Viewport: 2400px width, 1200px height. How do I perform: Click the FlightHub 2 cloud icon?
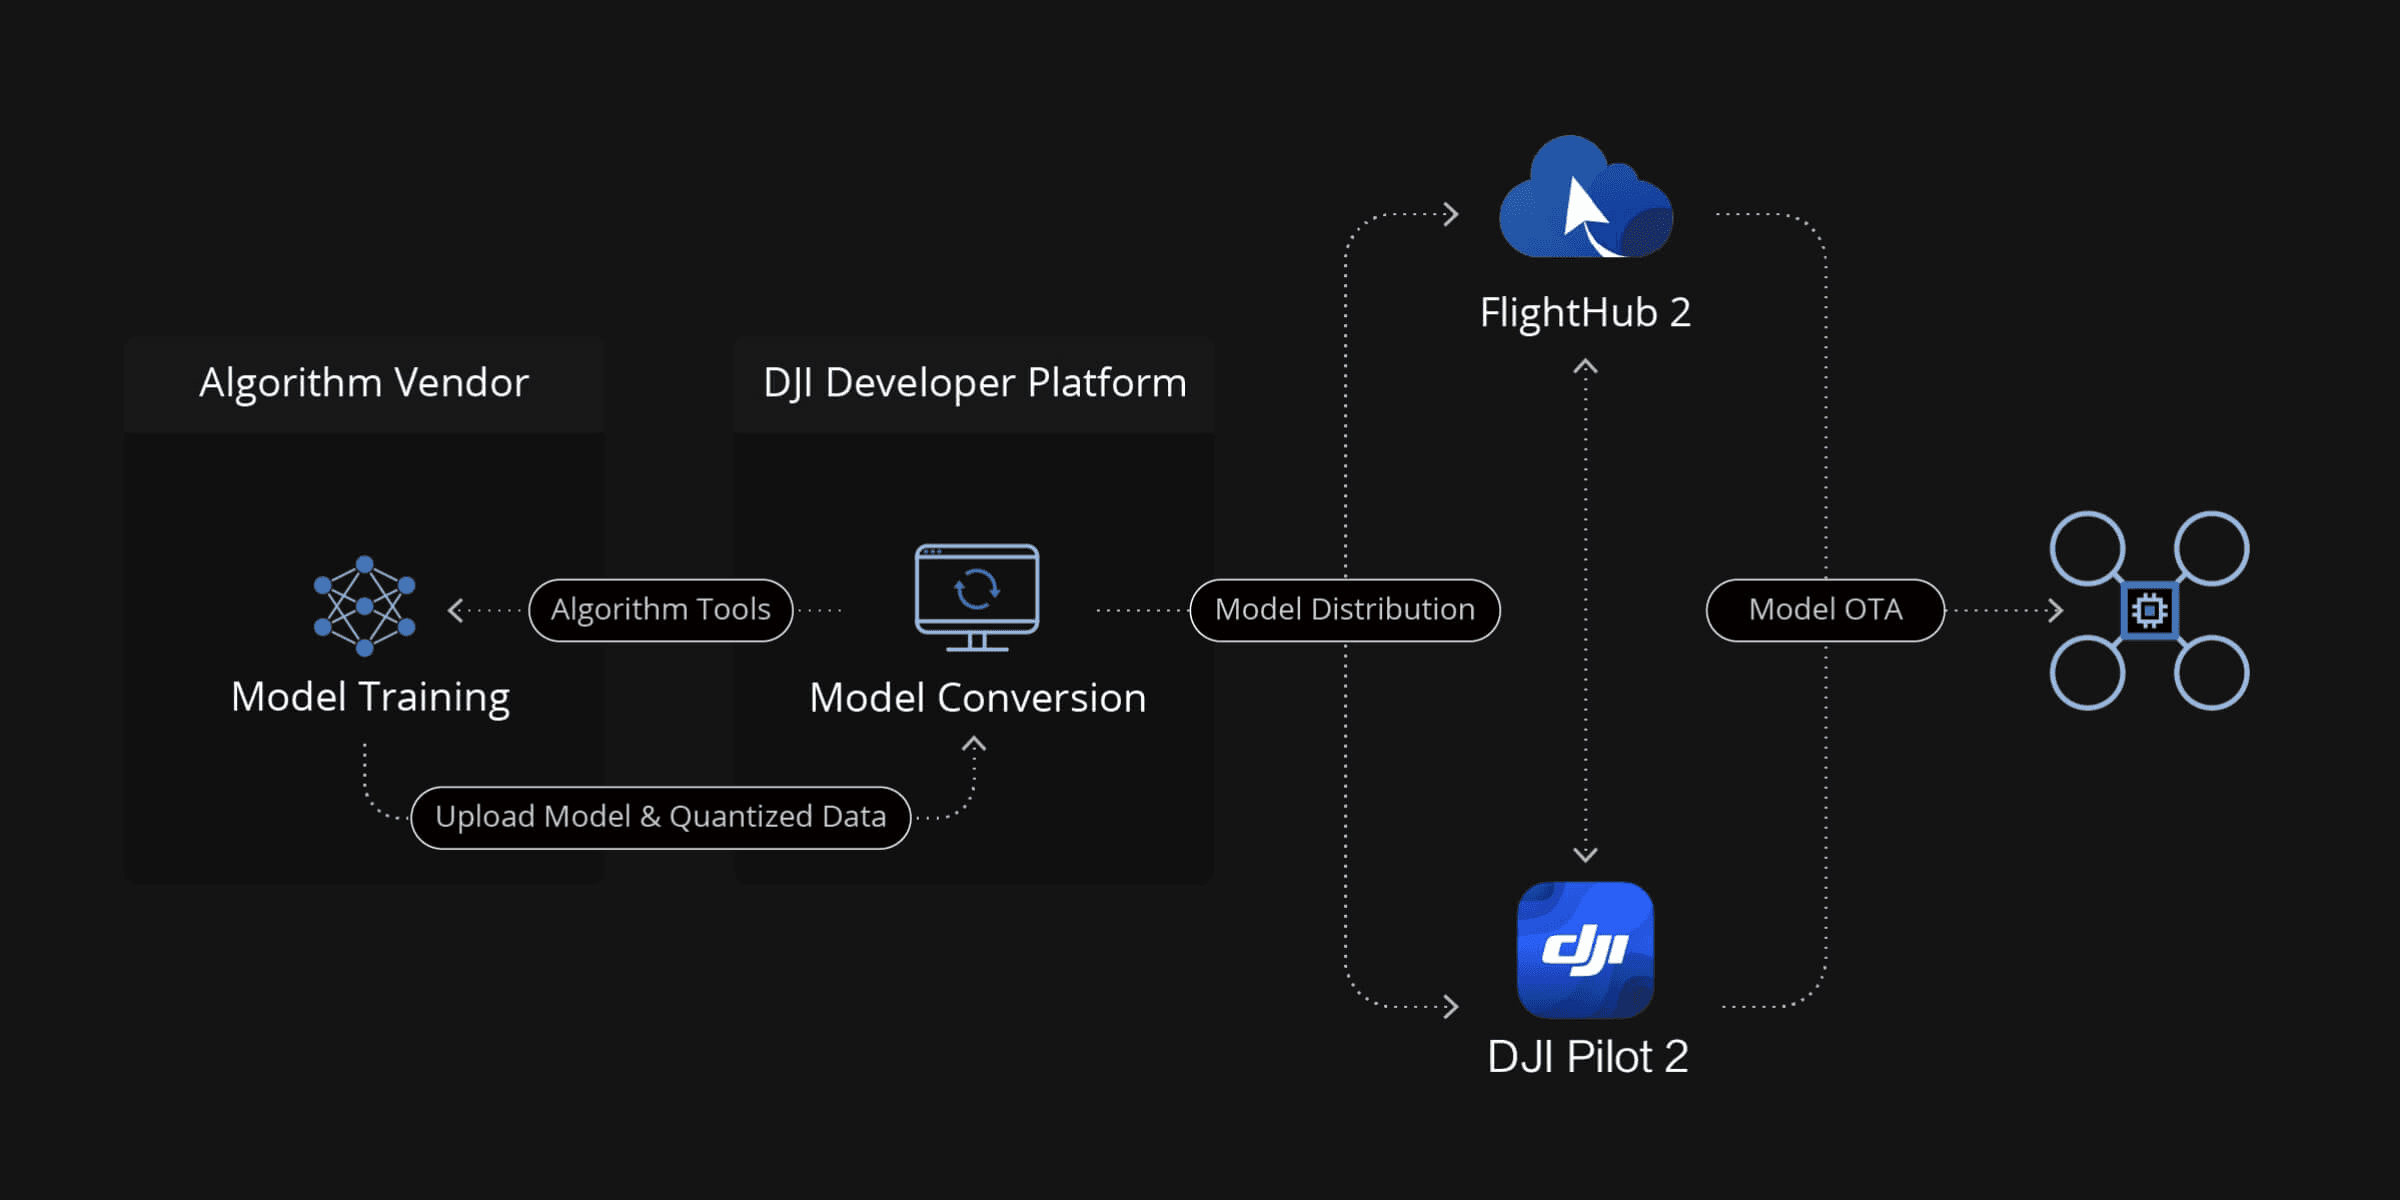click(x=1585, y=199)
